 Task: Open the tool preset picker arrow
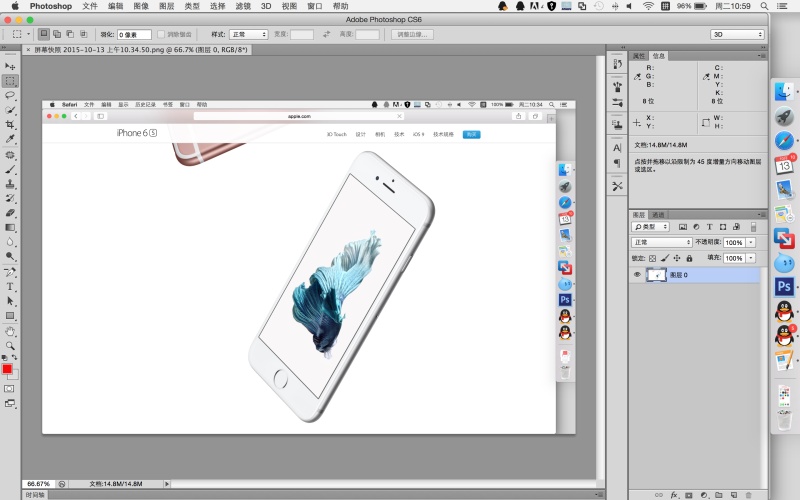[29, 34]
